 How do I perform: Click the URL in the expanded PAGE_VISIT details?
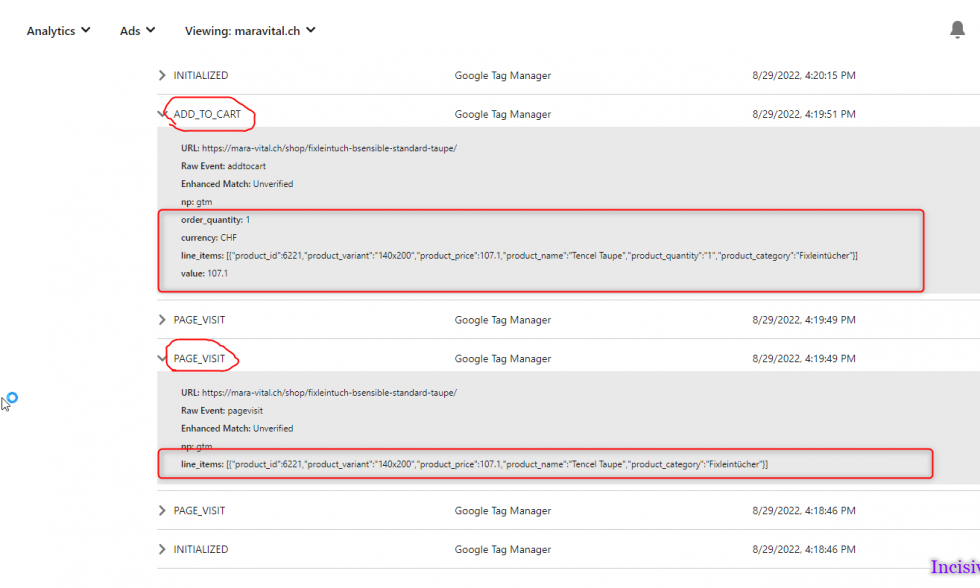328,393
